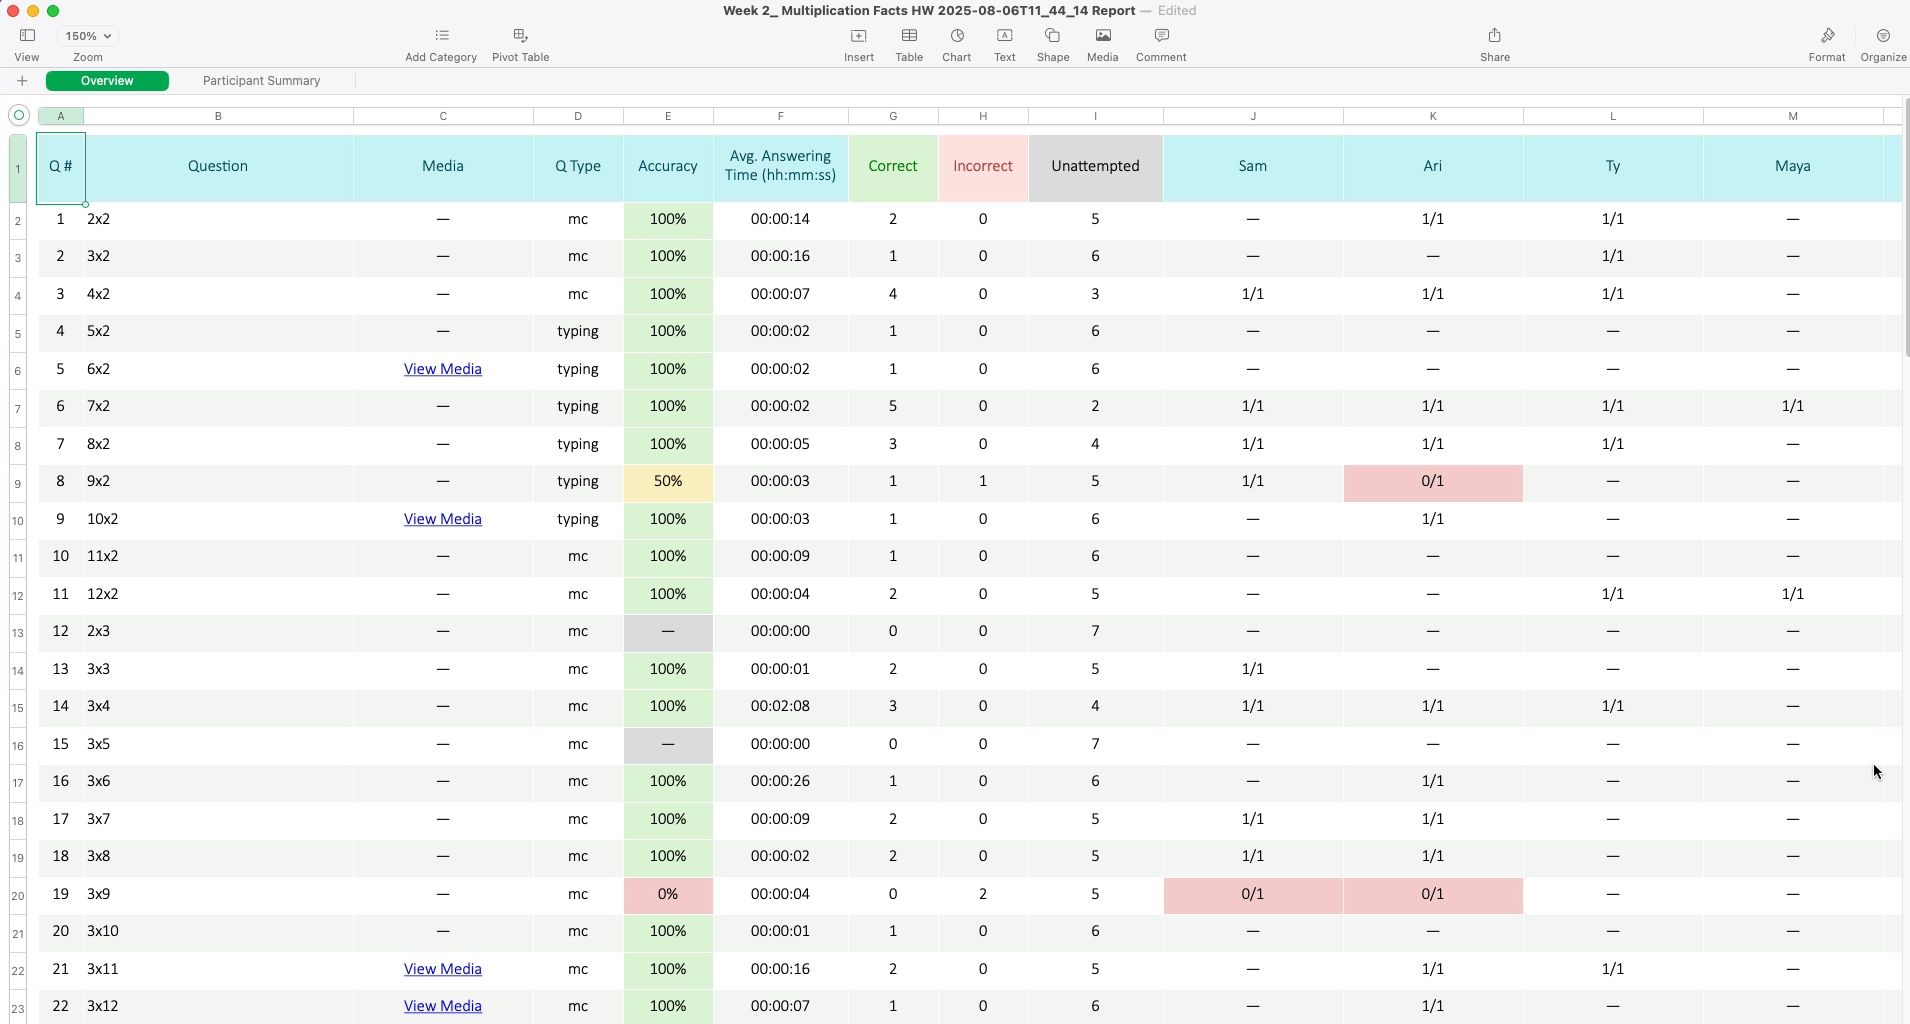Image resolution: width=1910 pixels, height=1024 pixels.
Task: Switch to the Participant Summary tab
Action: 260,81
